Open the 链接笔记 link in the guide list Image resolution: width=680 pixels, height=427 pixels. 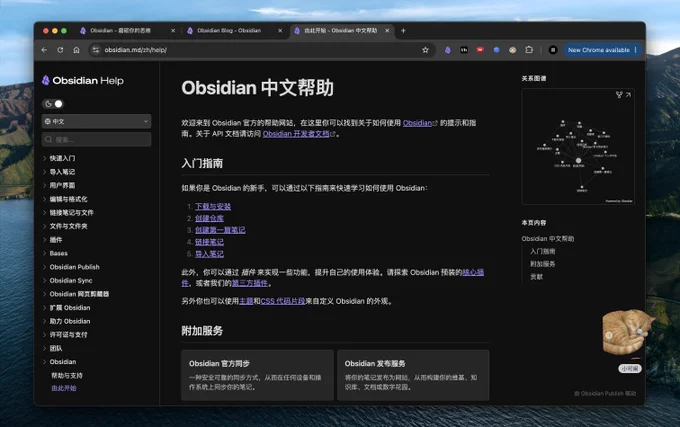point(209,242)
